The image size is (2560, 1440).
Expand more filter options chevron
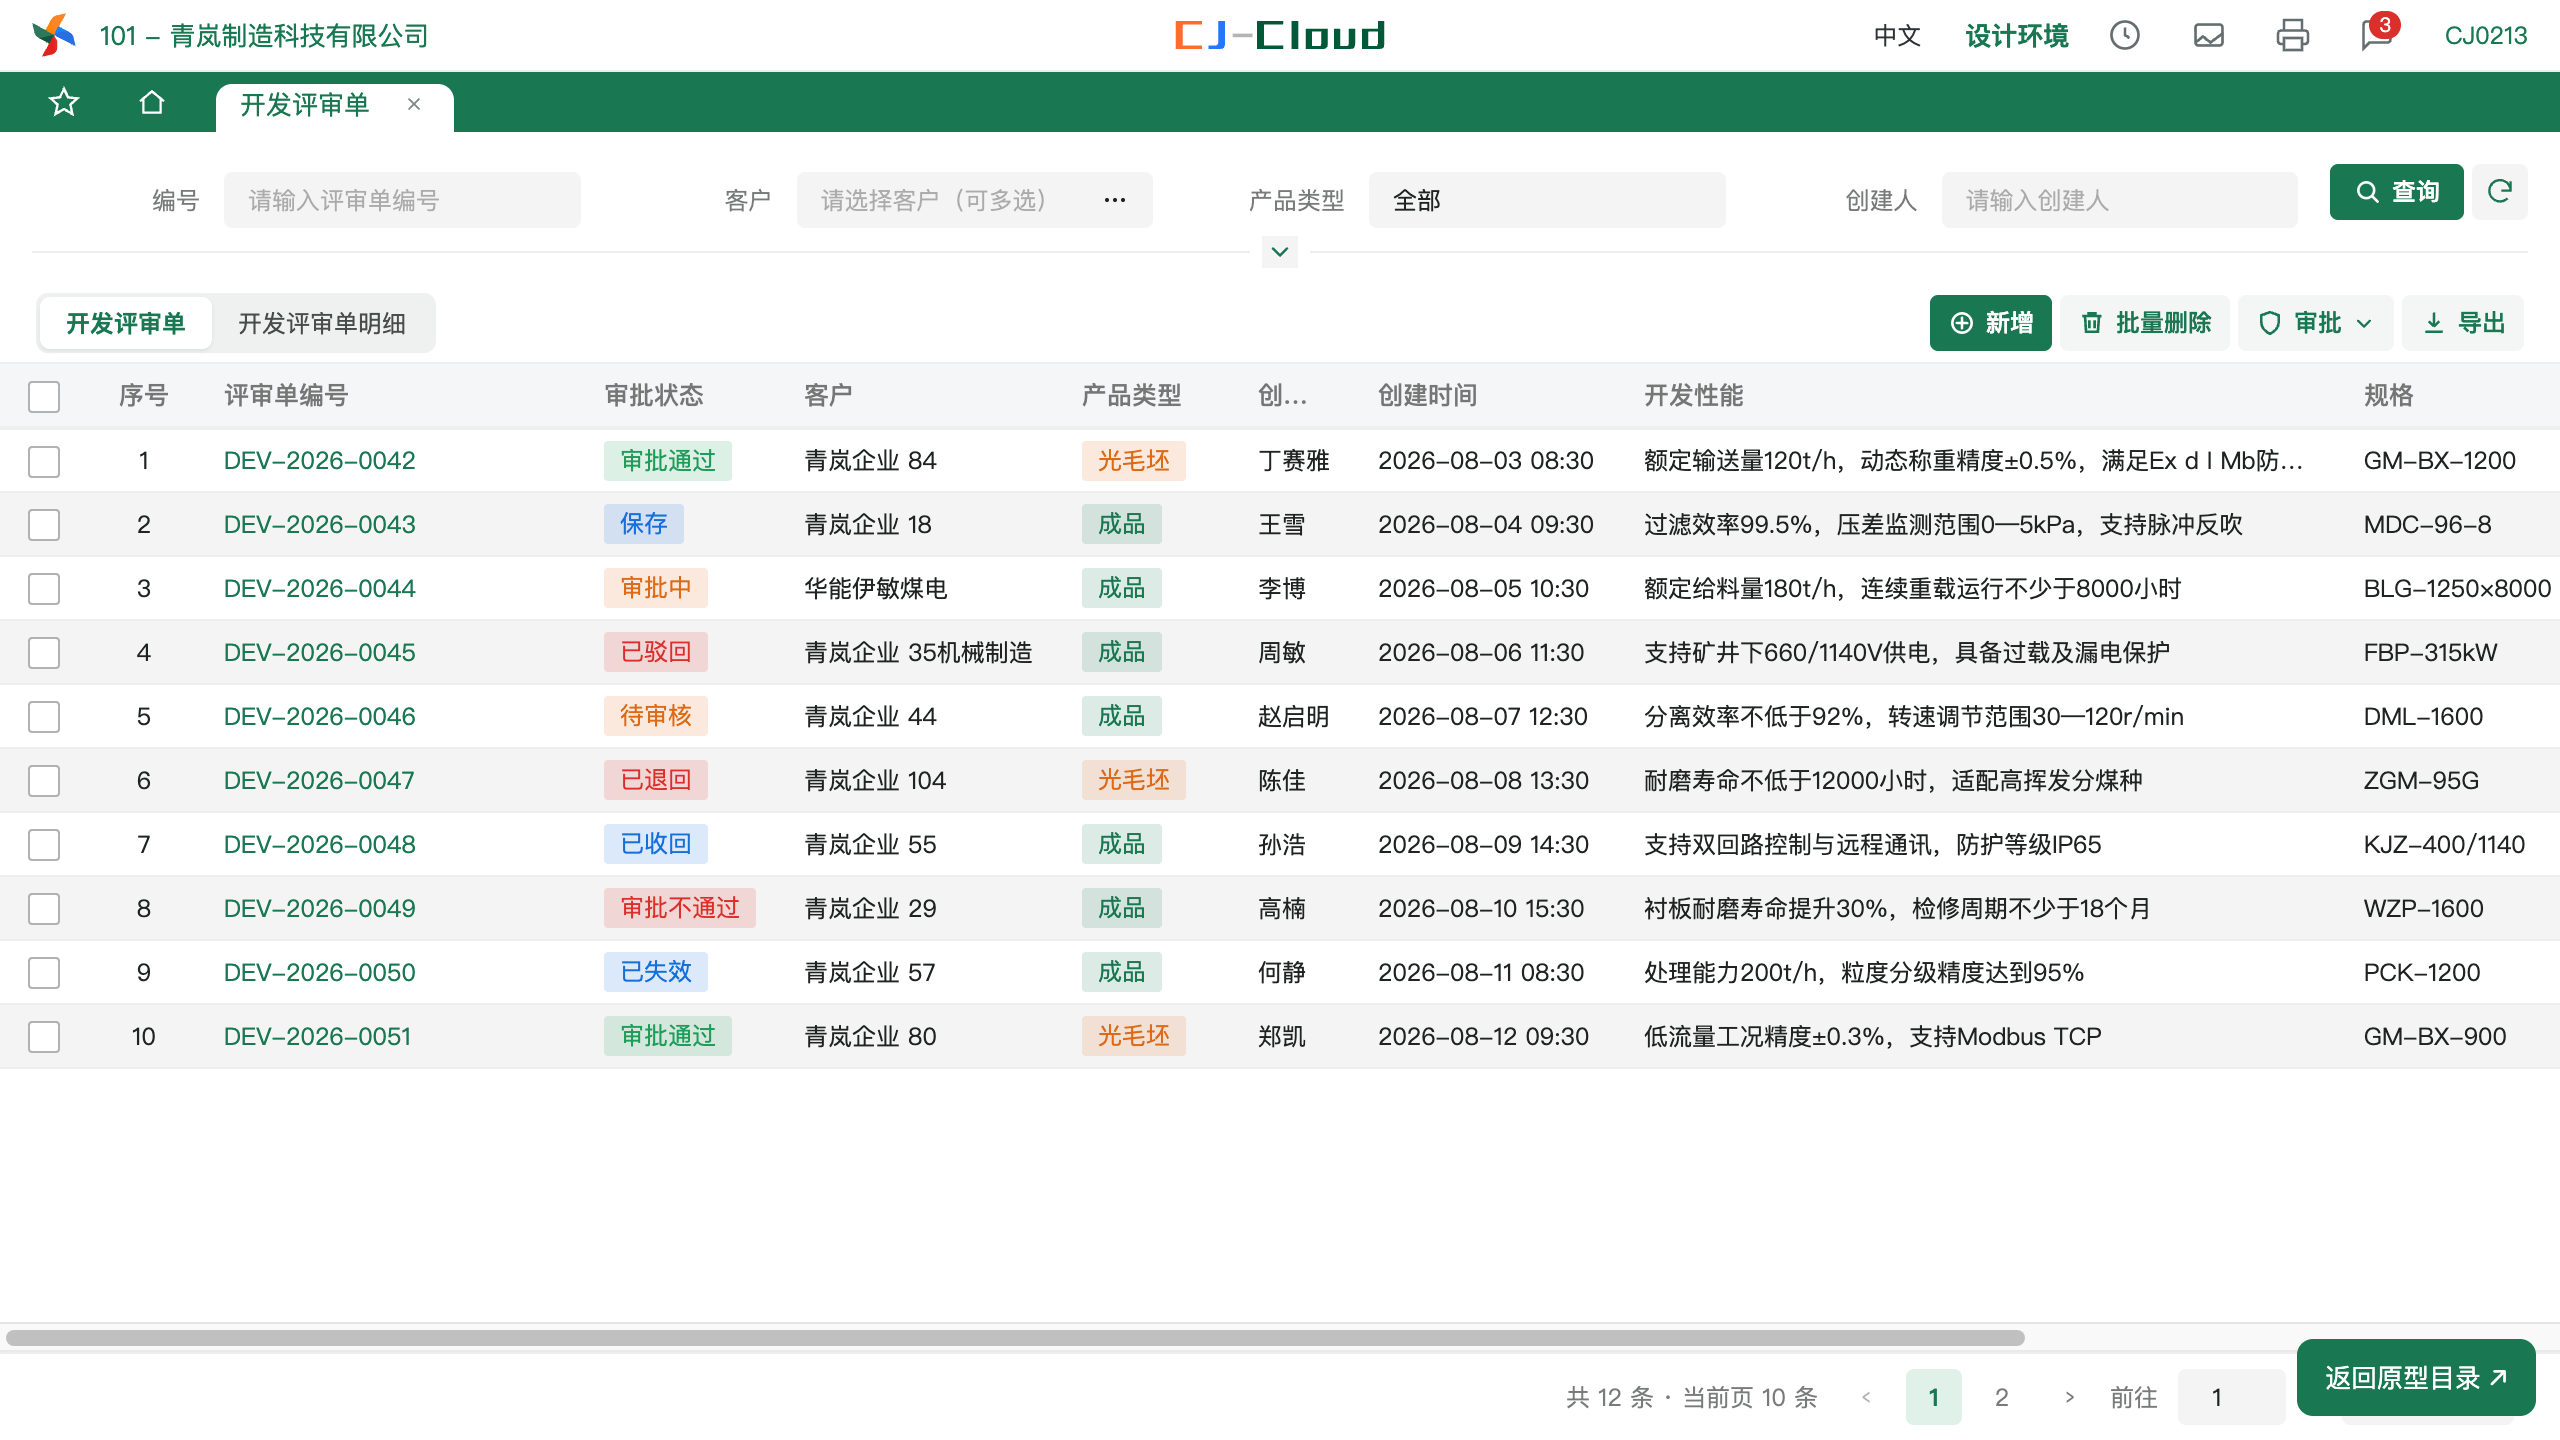point(1280,252)
